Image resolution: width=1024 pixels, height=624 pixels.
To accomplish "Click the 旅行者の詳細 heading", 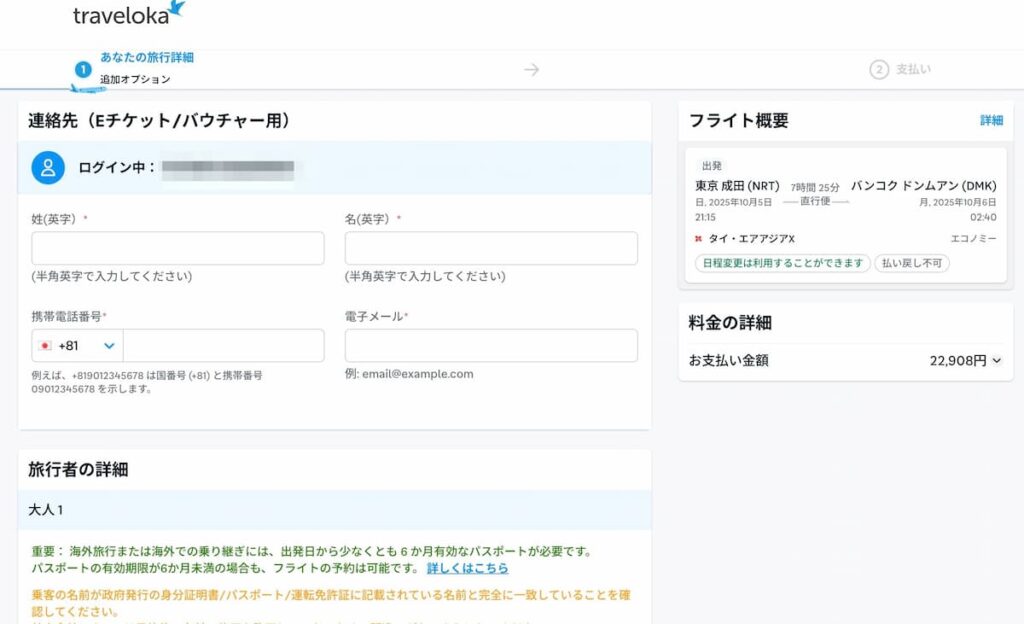I will click(x=78, y=469).
